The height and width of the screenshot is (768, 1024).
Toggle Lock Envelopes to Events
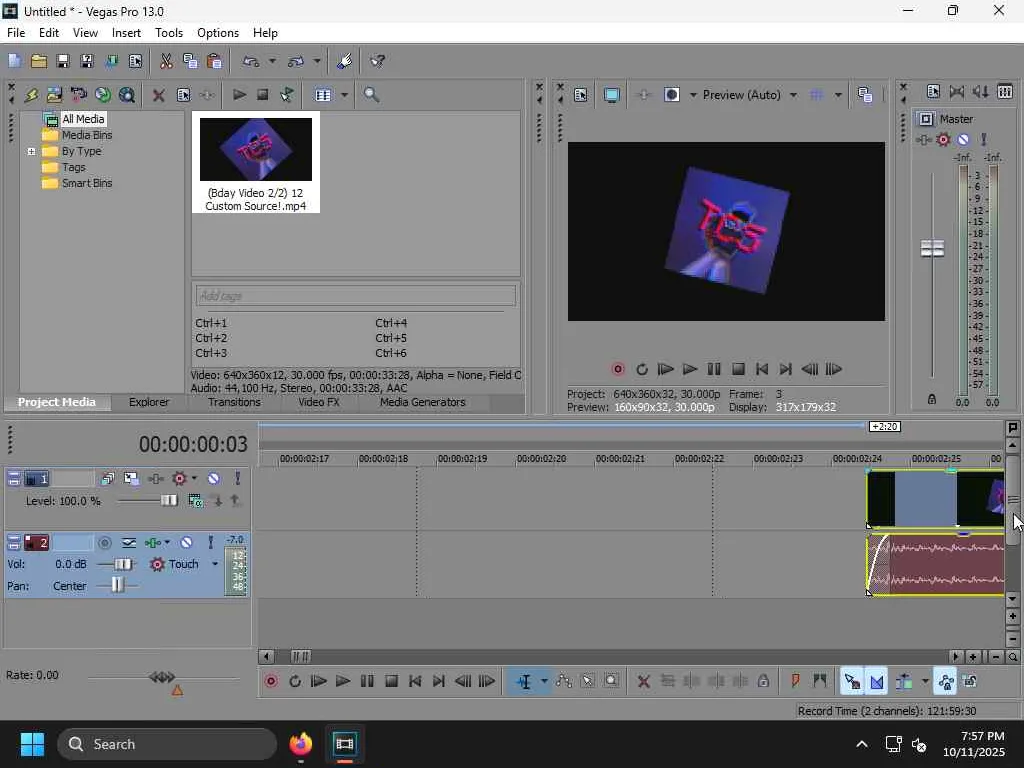tap(946, 681)
